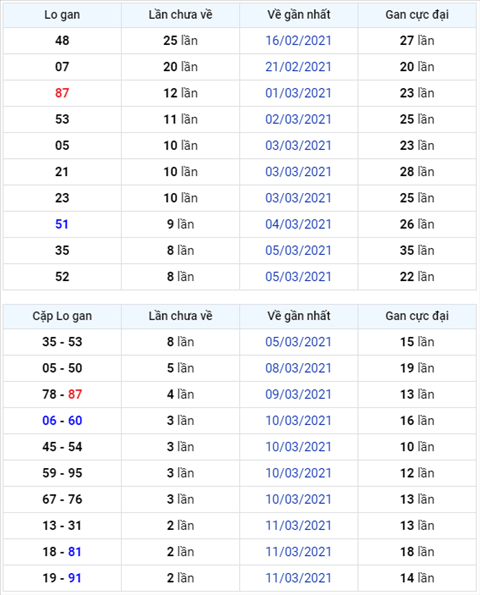Screen dimensions: 480x595
Task: Click the Cặp Lo gan column header
Action: pyautogui.click(x=62, y=316)
